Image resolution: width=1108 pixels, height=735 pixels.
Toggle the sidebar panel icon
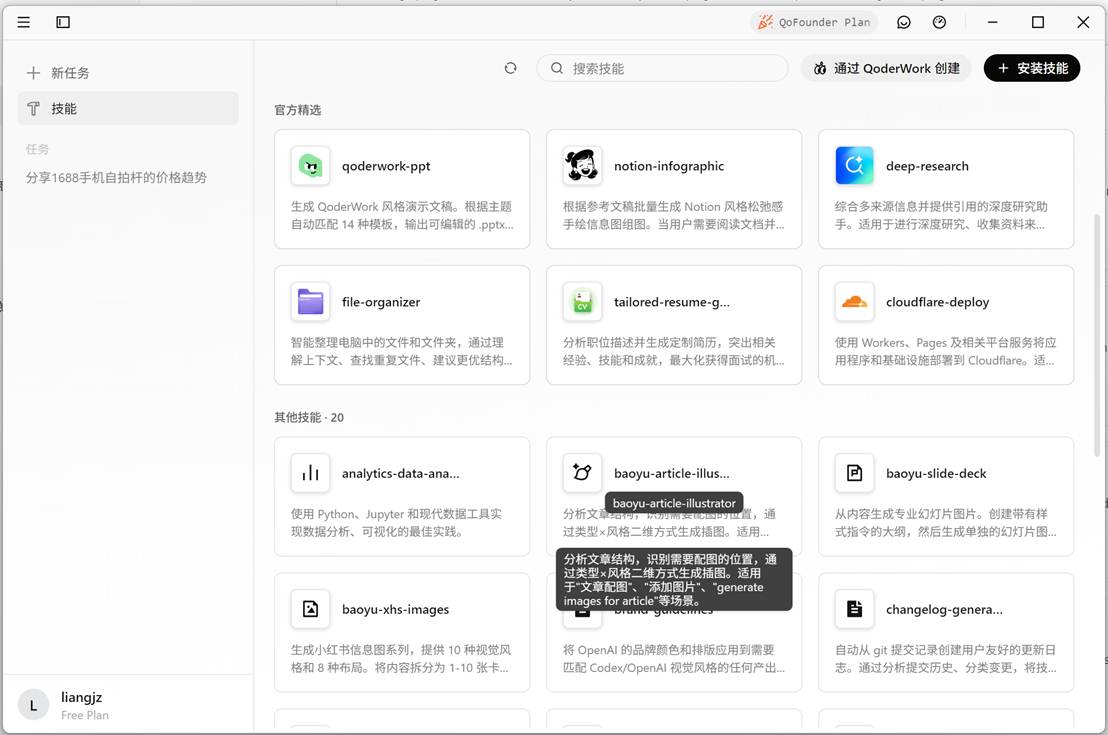63,22
